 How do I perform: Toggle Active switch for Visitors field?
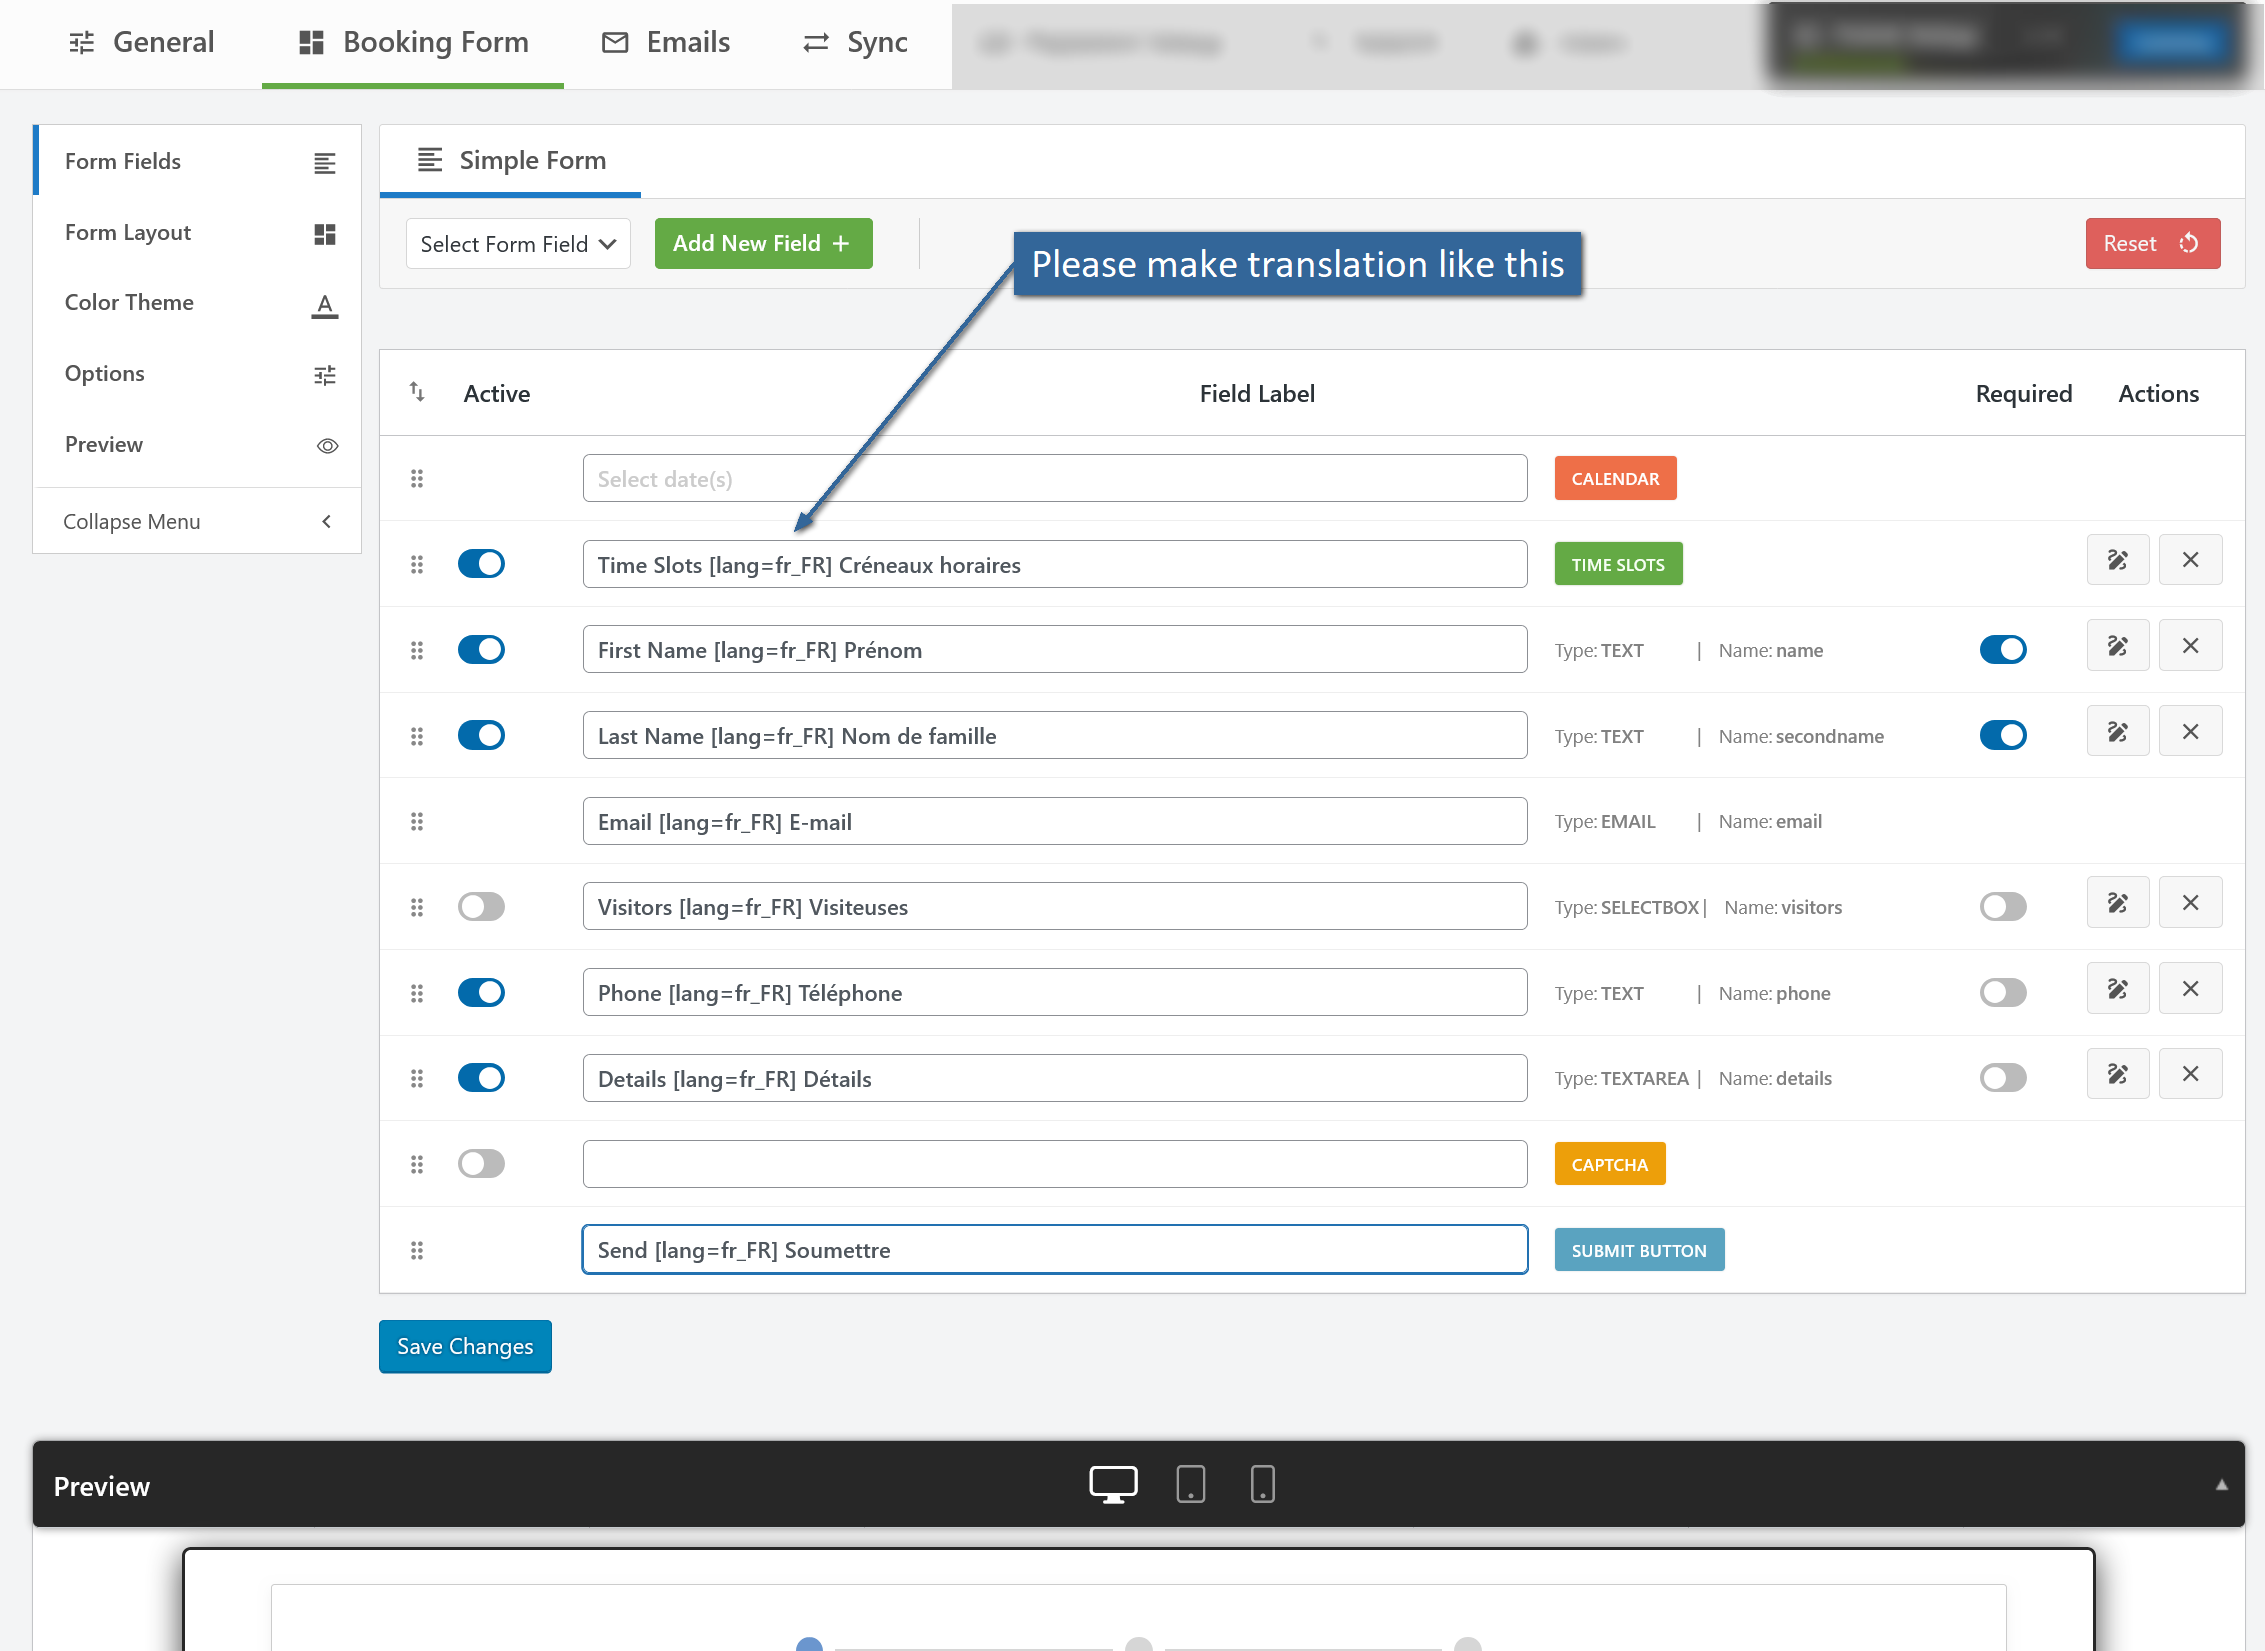tap(481, 907)
